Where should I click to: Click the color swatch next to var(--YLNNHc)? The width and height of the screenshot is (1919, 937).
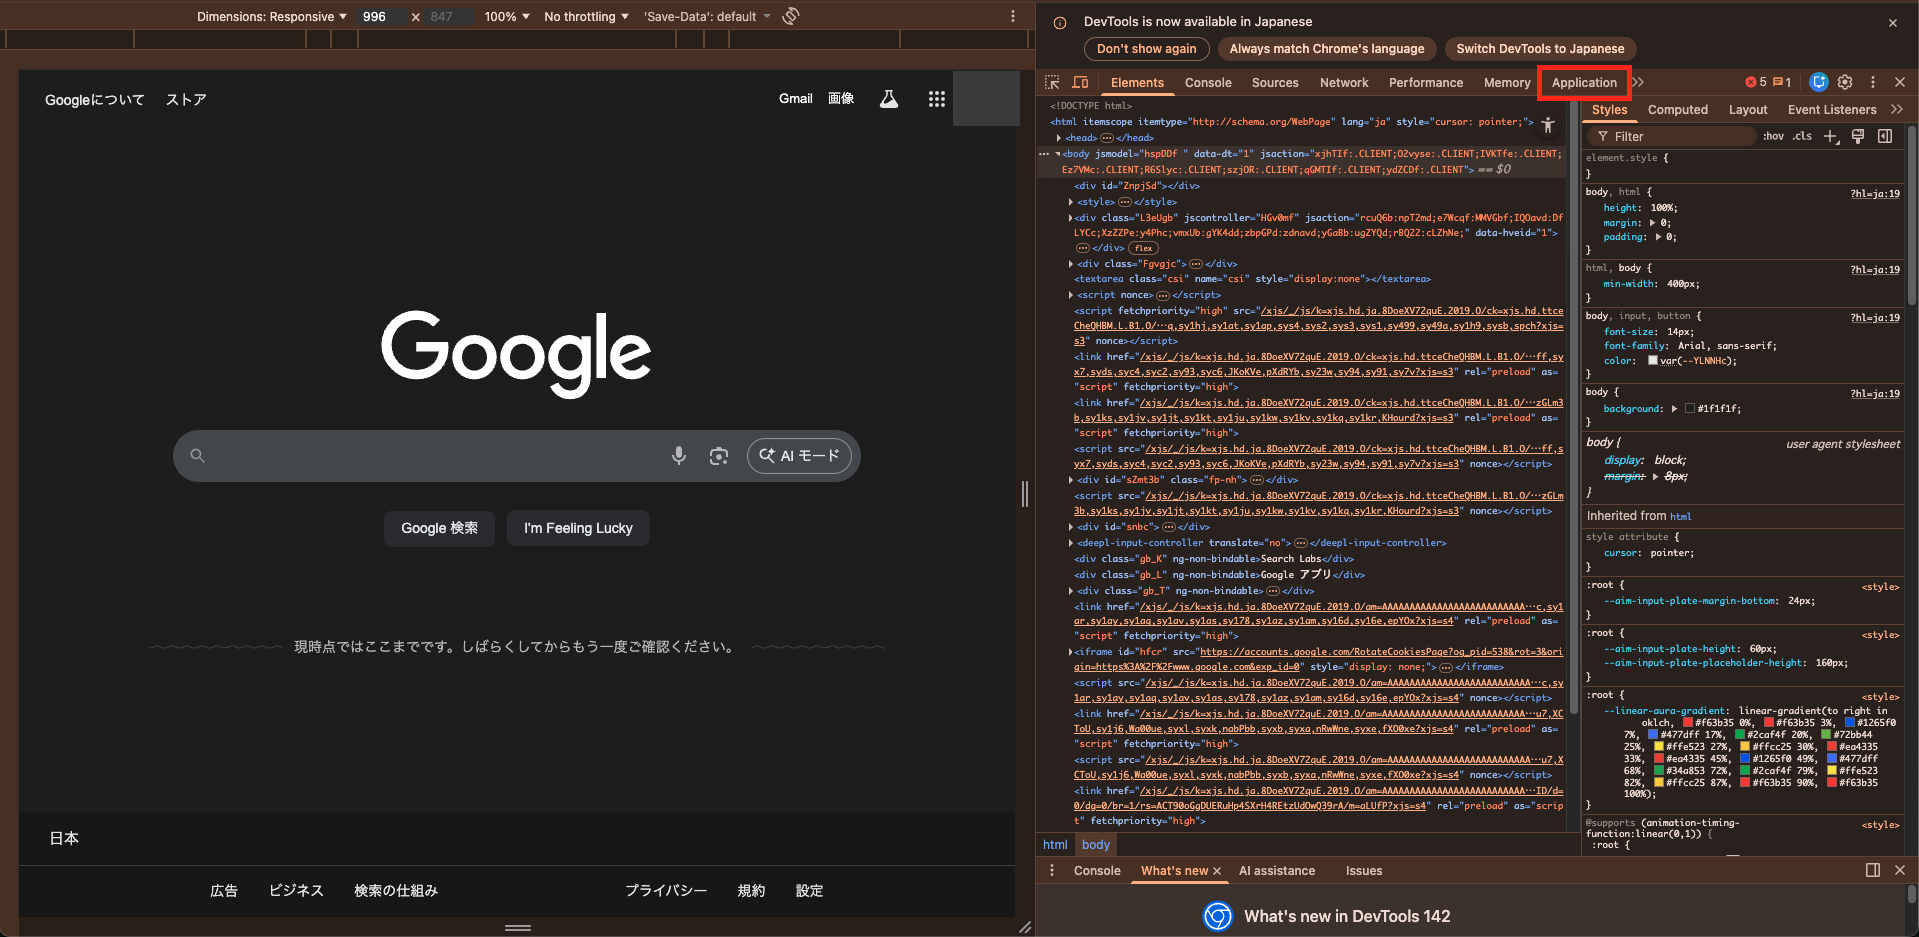(x=1653, y=361)
